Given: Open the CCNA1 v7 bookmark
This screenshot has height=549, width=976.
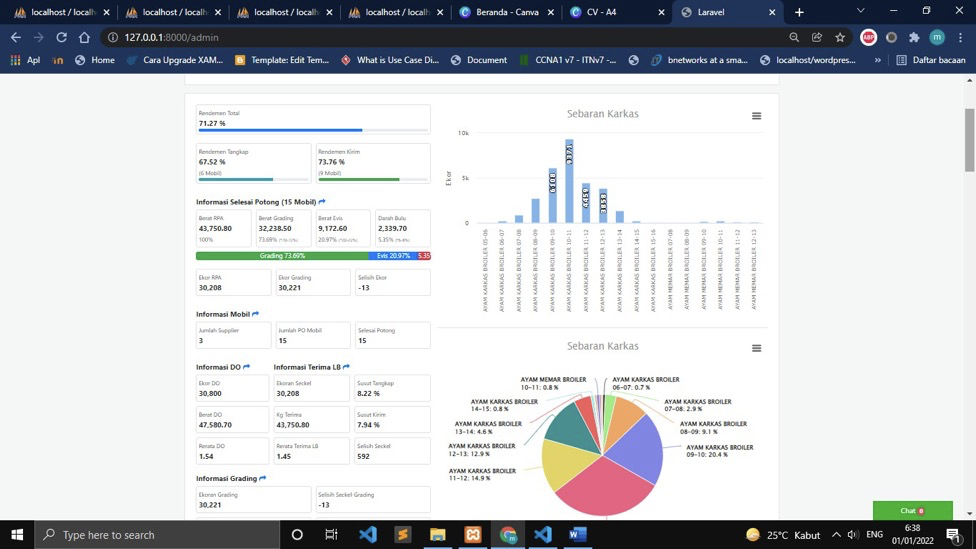Looking at the screenshot, I should pos(567,60).
